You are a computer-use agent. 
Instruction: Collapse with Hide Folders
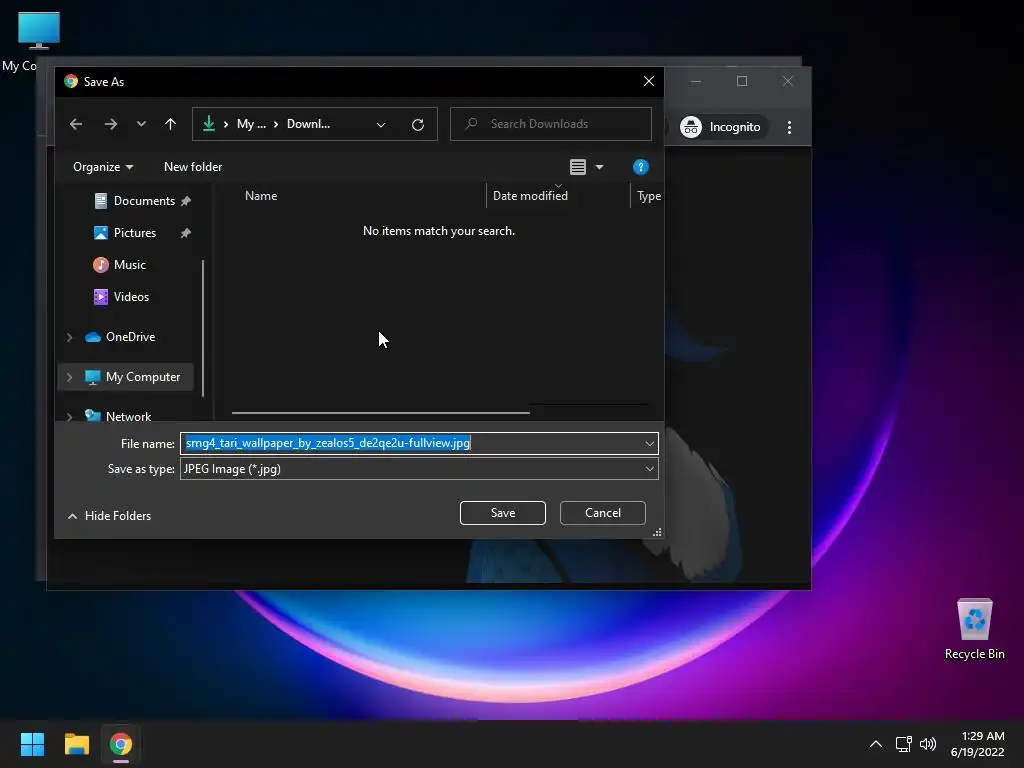coord(109,516)
